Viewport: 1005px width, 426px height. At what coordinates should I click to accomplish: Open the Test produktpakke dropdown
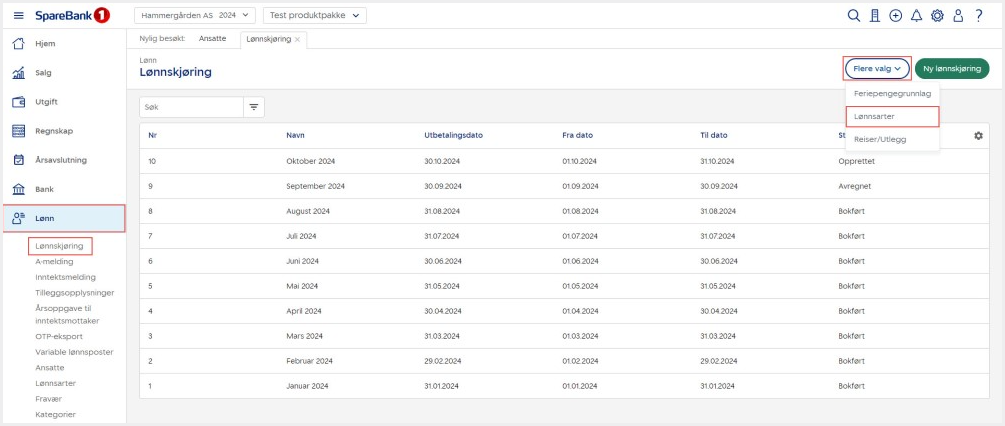[314, 16]
